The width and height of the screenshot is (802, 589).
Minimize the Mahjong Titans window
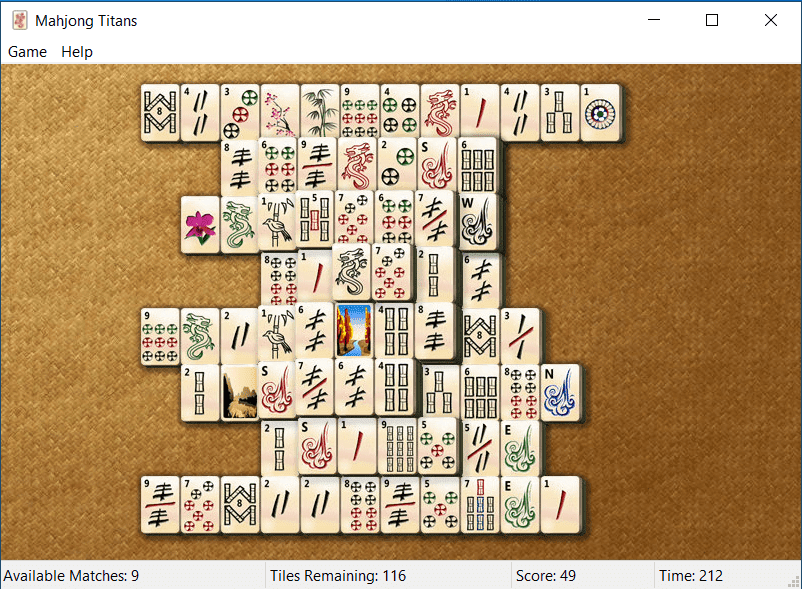pos(654,20)
